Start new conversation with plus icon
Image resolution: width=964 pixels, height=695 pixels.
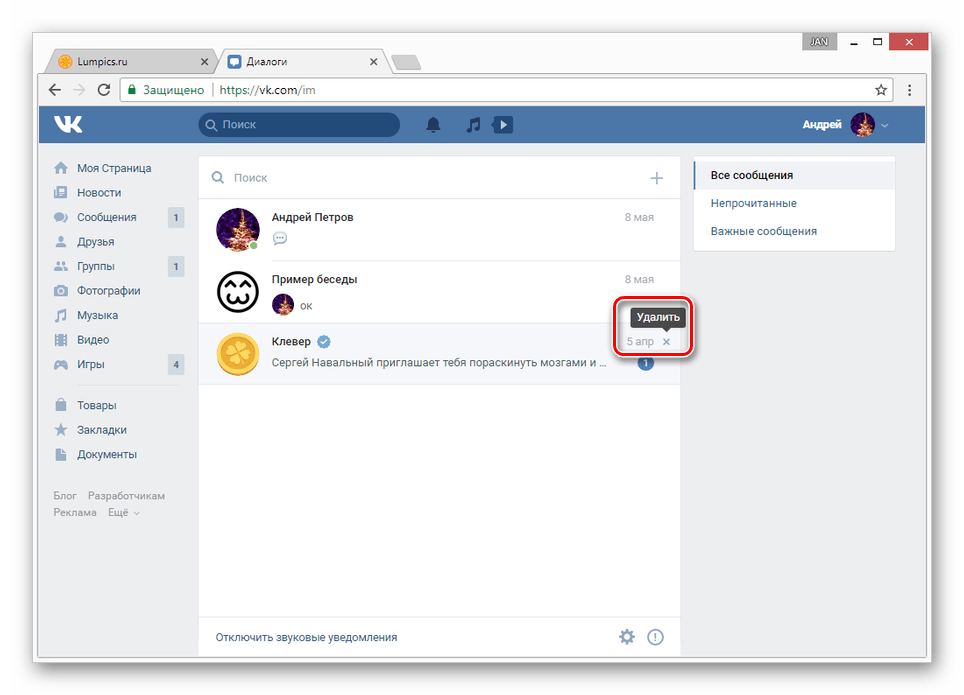coord(656,178)
